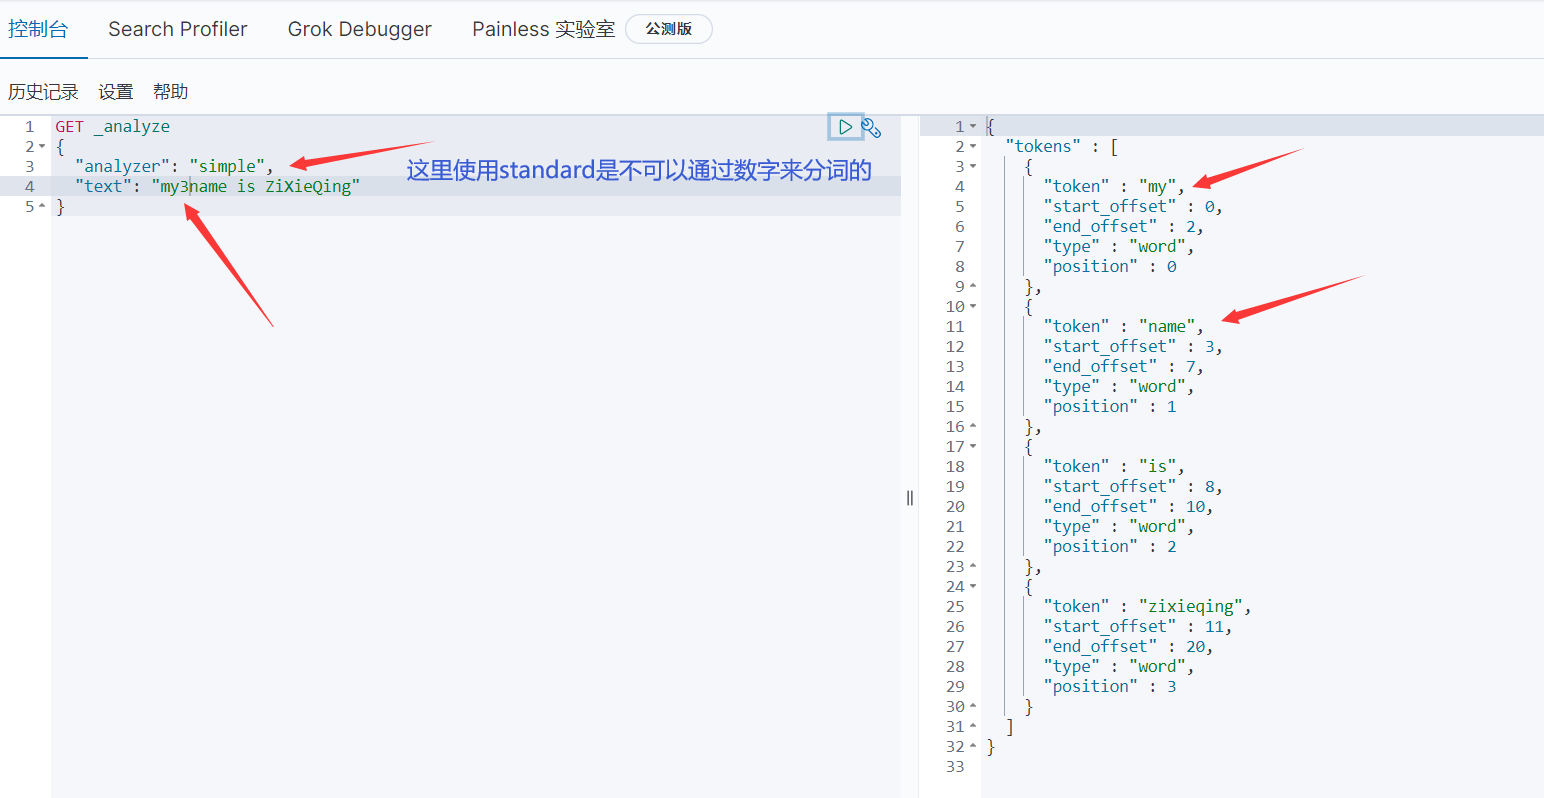
Task: Run the request with the play icon
Action: tap(846, 127)
